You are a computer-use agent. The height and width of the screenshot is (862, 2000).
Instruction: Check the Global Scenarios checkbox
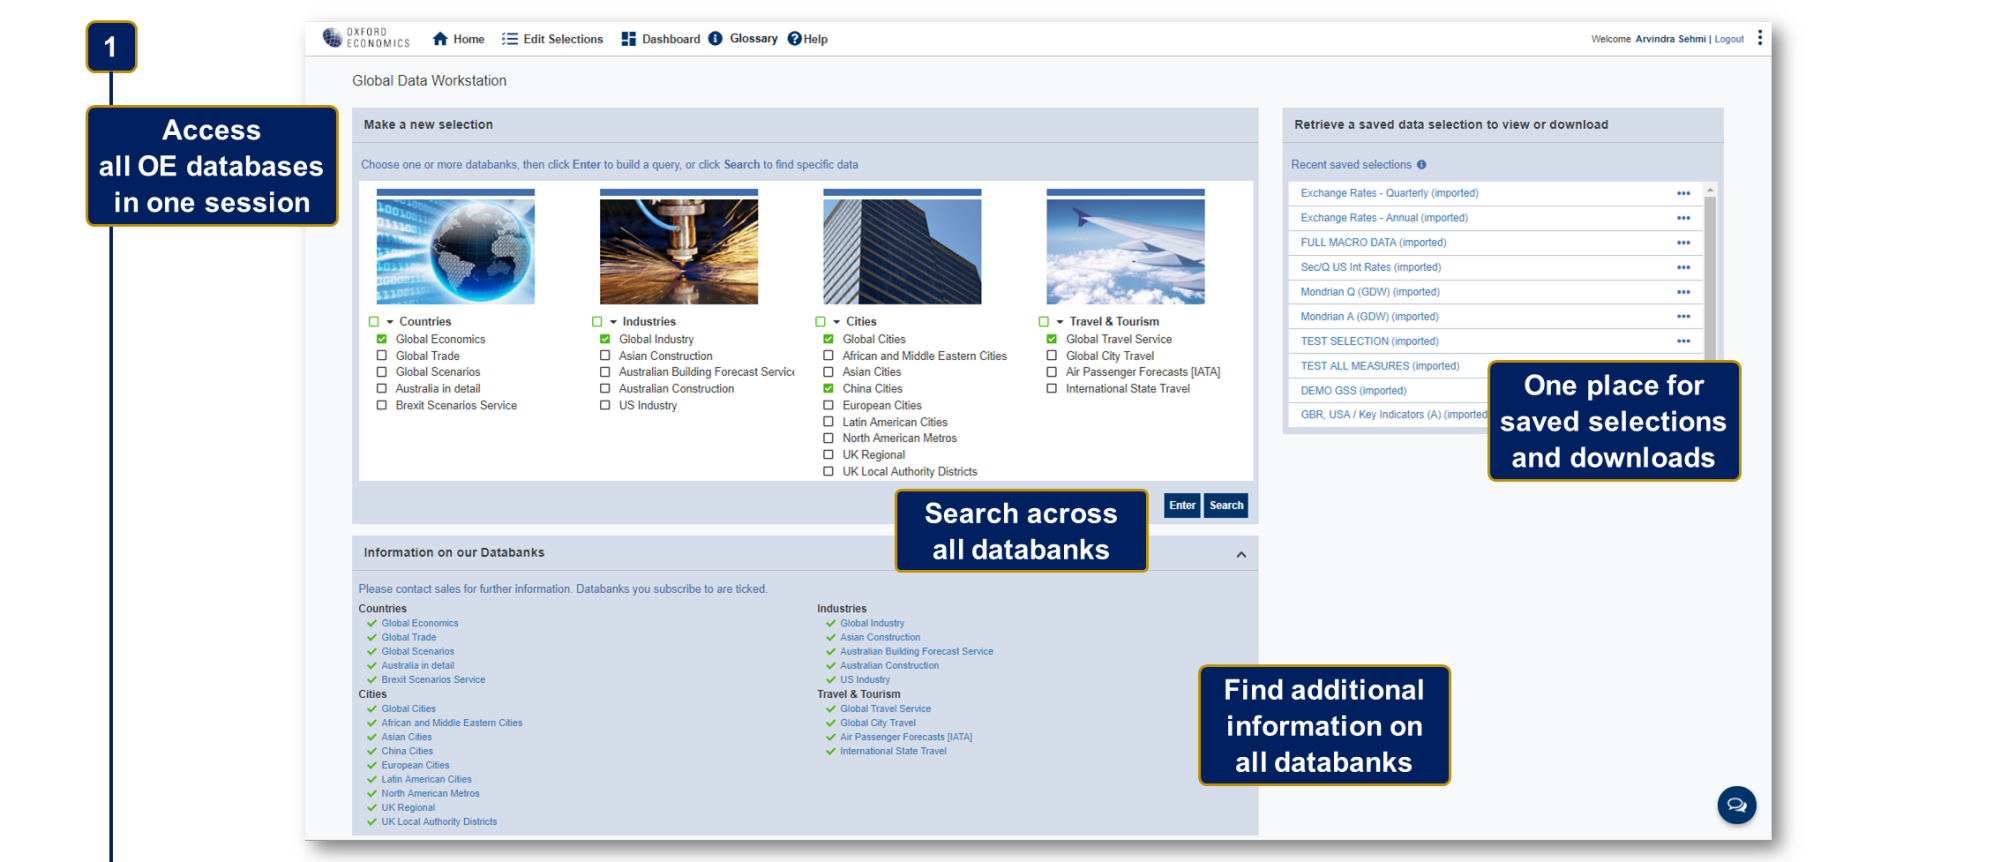(382, 372)
